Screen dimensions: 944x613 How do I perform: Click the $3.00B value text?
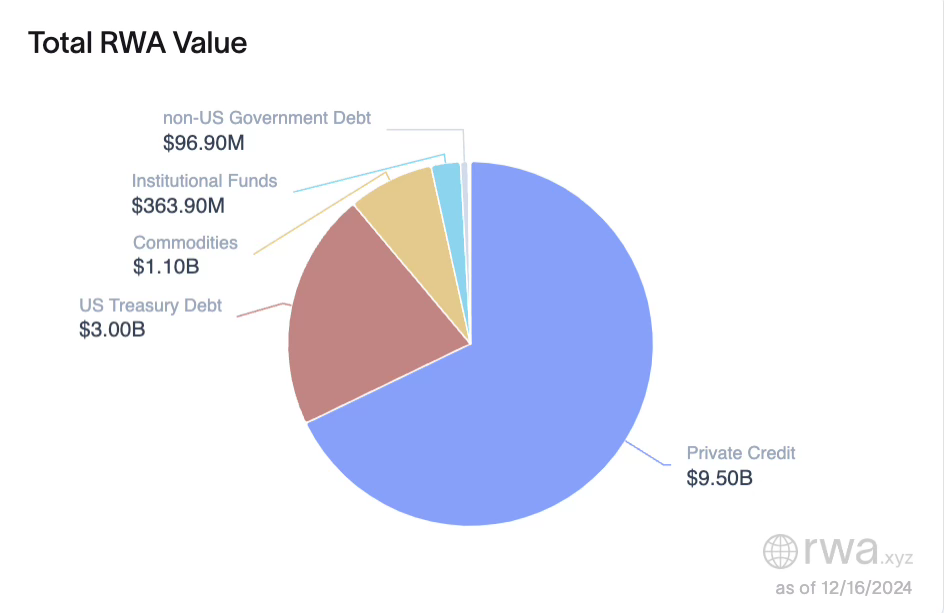pyautogui.click(x=112, y=329)
